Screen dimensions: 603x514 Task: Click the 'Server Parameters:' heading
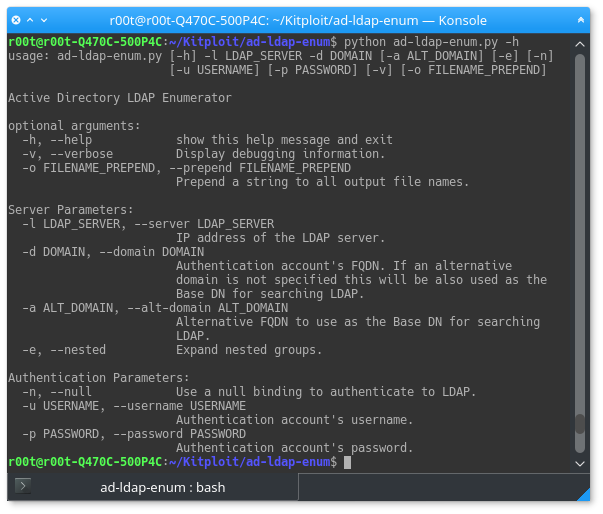pos(71,210)
